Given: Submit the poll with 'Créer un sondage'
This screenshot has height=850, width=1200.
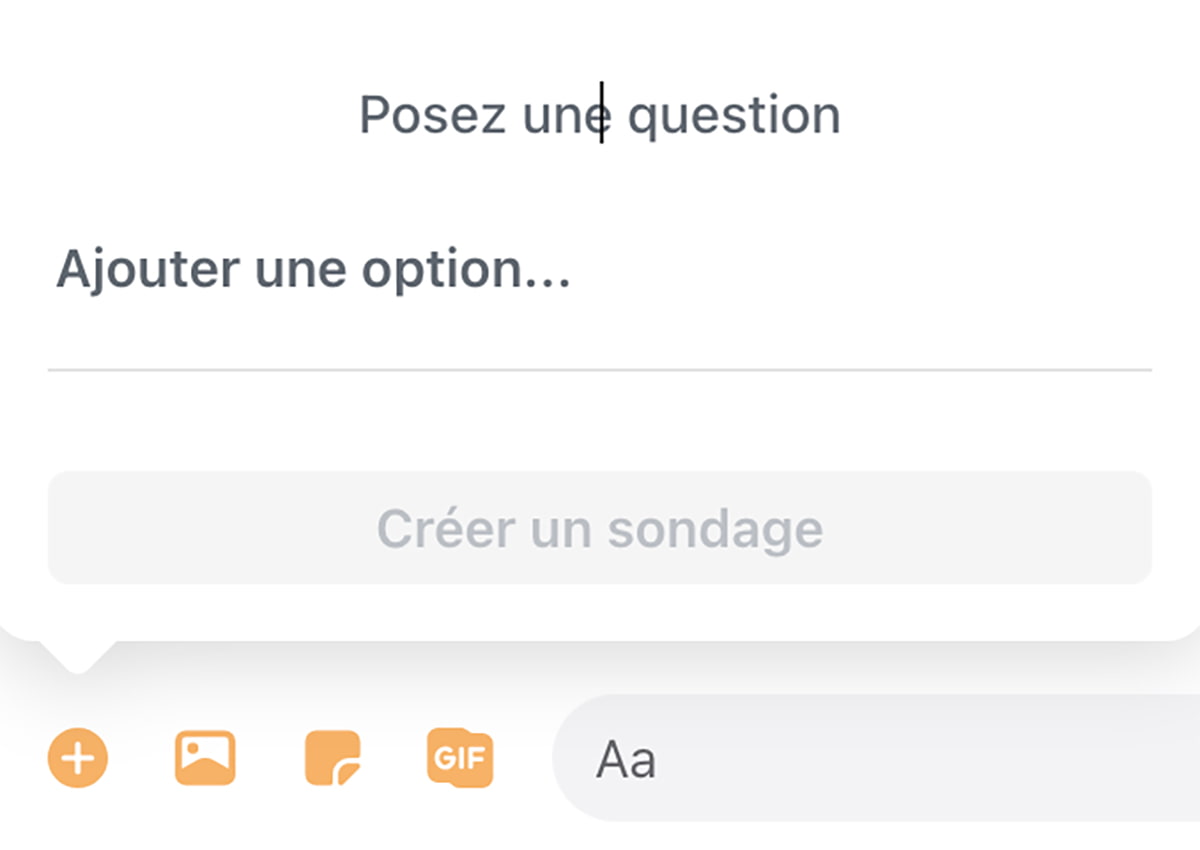Looking at the screenshot, I should pyautogui.click(x=599, y=528).
